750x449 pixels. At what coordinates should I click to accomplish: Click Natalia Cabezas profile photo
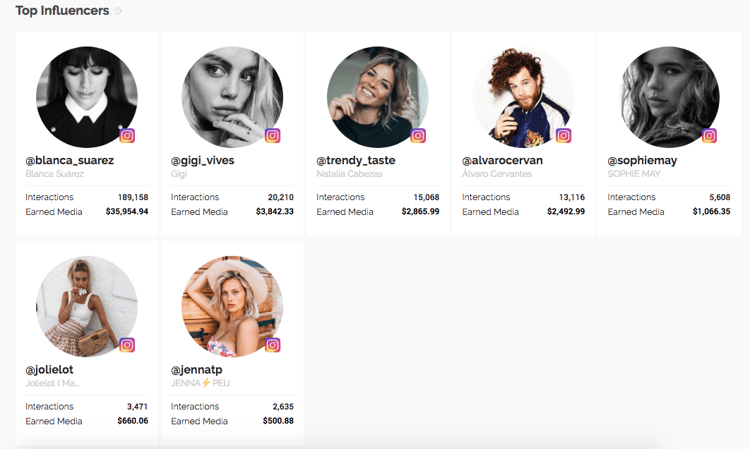(x=378, y=97)
